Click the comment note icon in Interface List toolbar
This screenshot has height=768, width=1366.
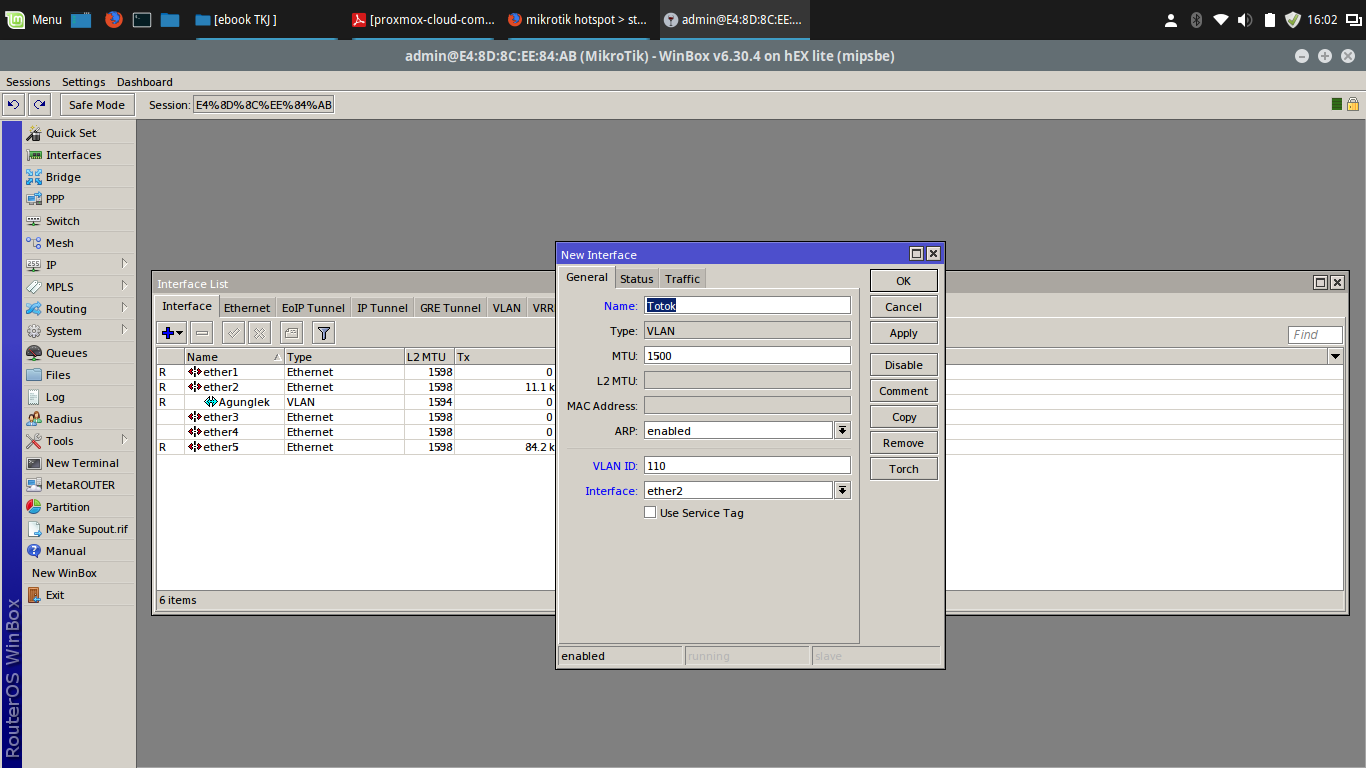[291, 333]
